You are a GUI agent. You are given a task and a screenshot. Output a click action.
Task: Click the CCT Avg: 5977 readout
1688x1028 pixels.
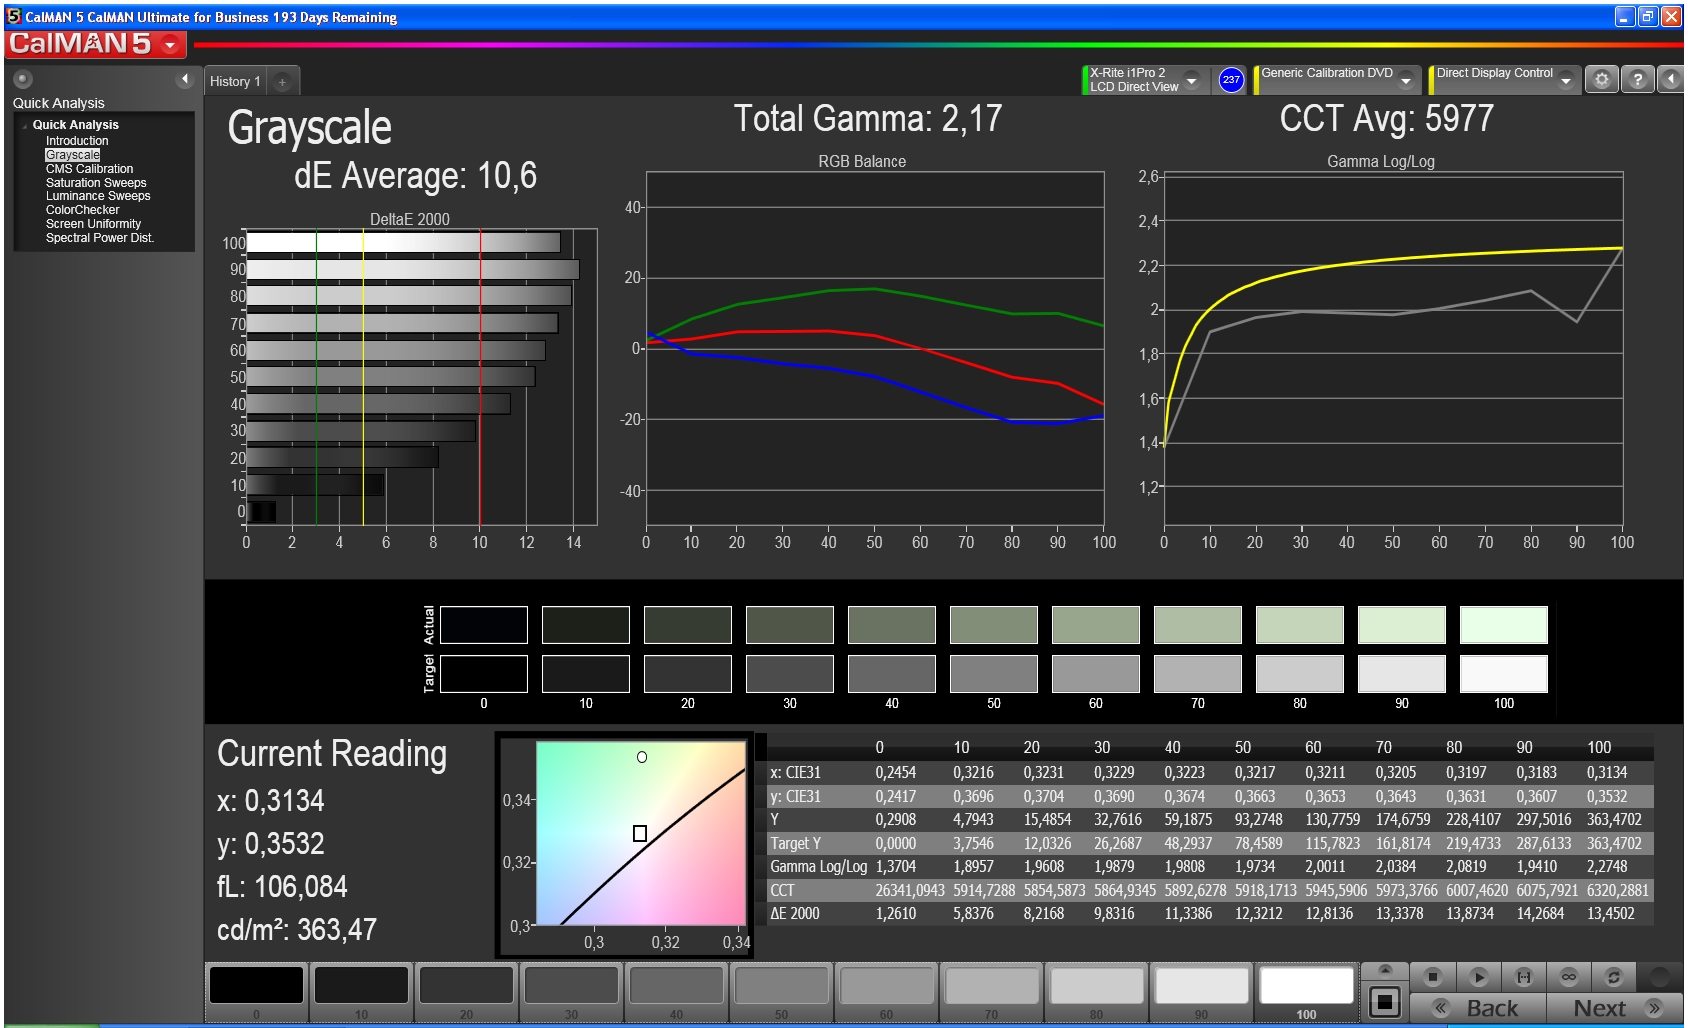[x=1386, y=119]
